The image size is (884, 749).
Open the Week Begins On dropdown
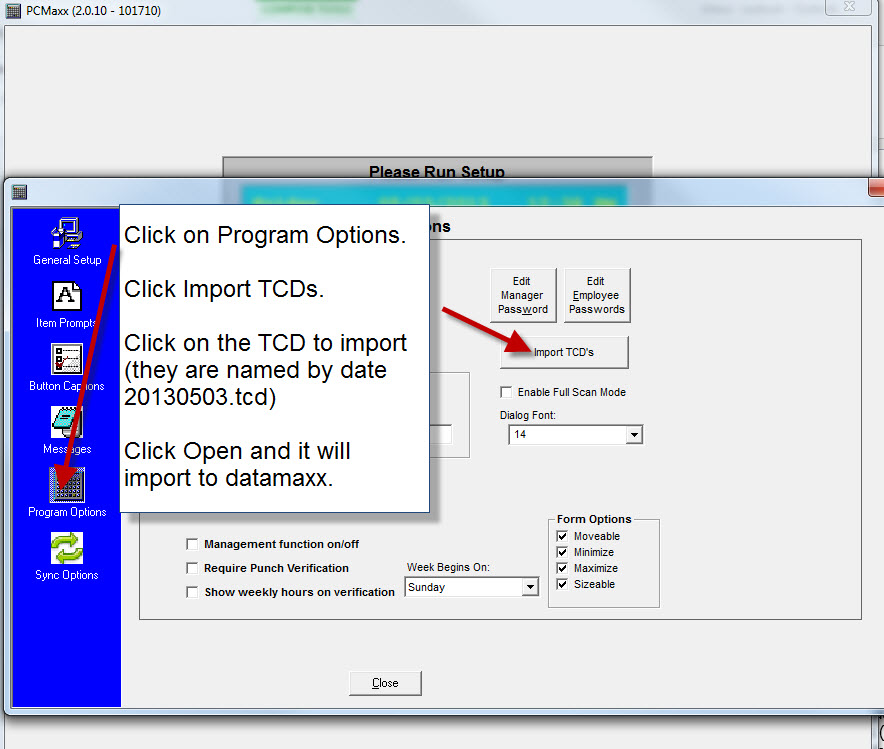529,587
